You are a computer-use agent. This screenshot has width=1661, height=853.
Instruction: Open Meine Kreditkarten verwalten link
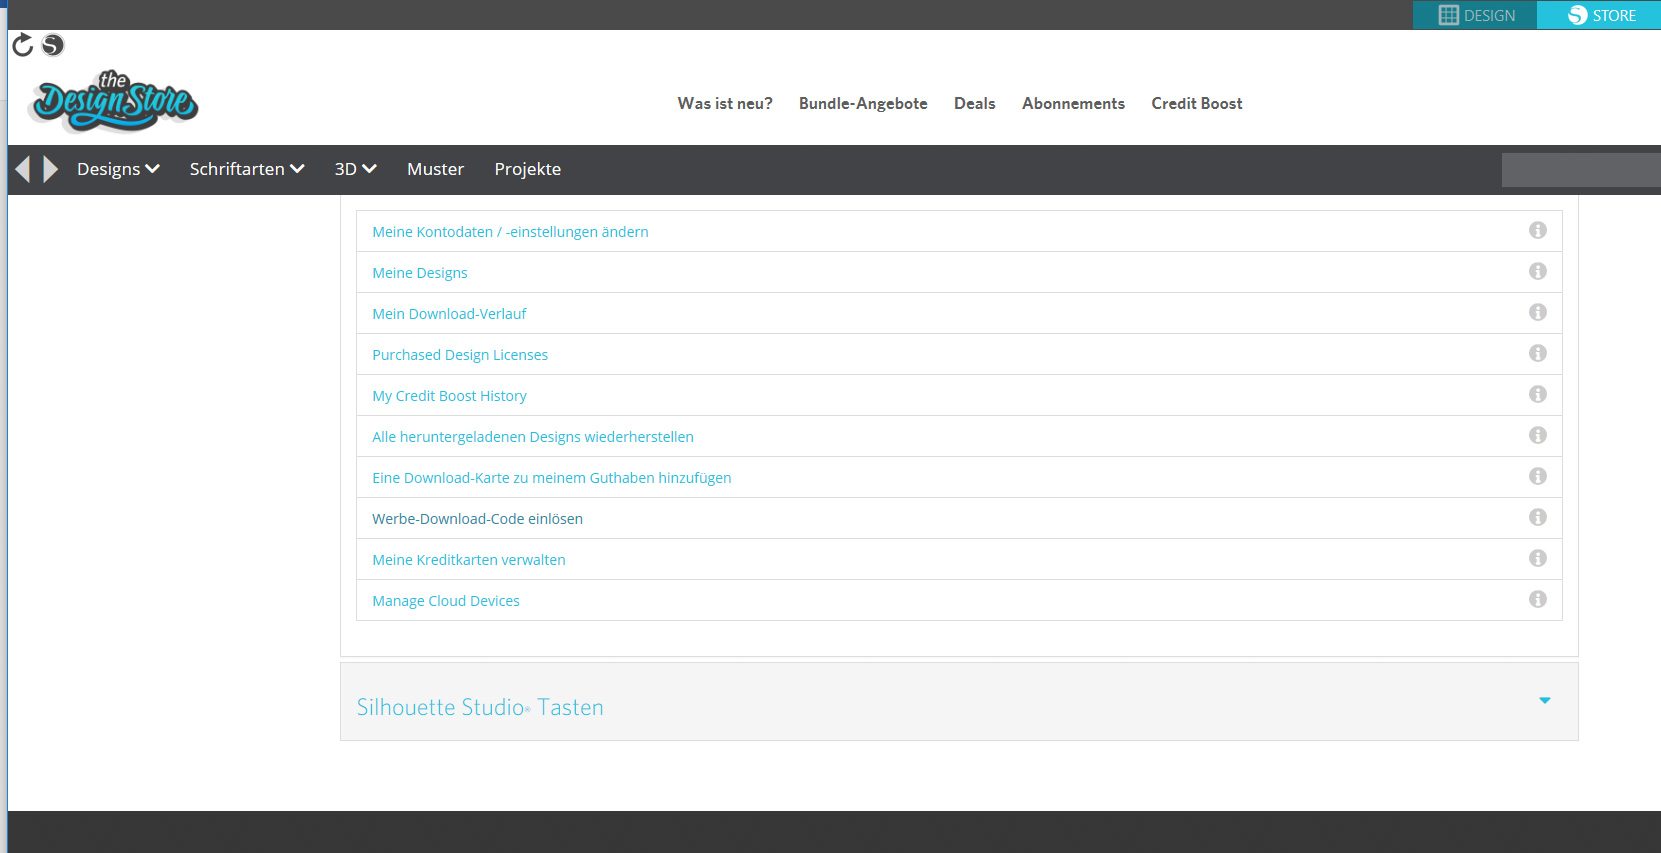click(469, 560)
